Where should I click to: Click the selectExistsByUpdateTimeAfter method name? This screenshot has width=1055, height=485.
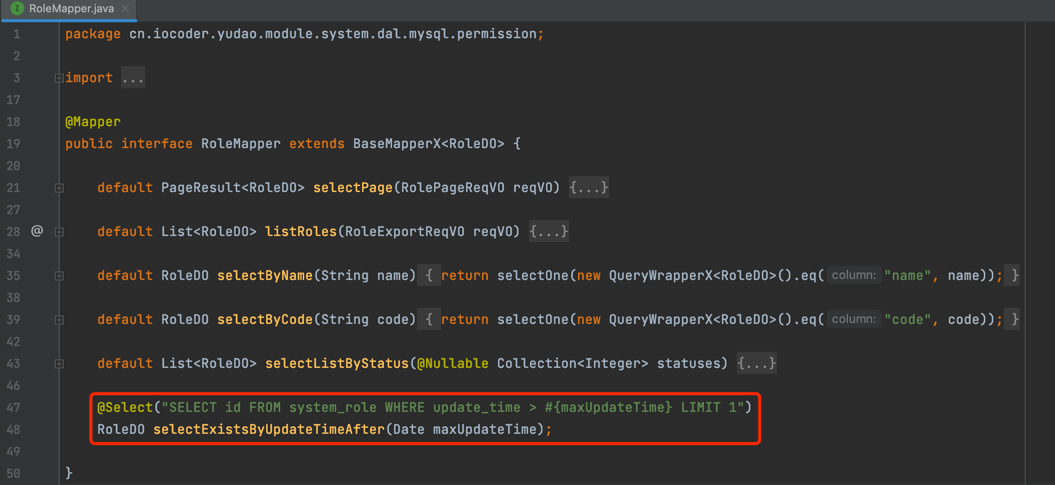(x=265, y=430)
